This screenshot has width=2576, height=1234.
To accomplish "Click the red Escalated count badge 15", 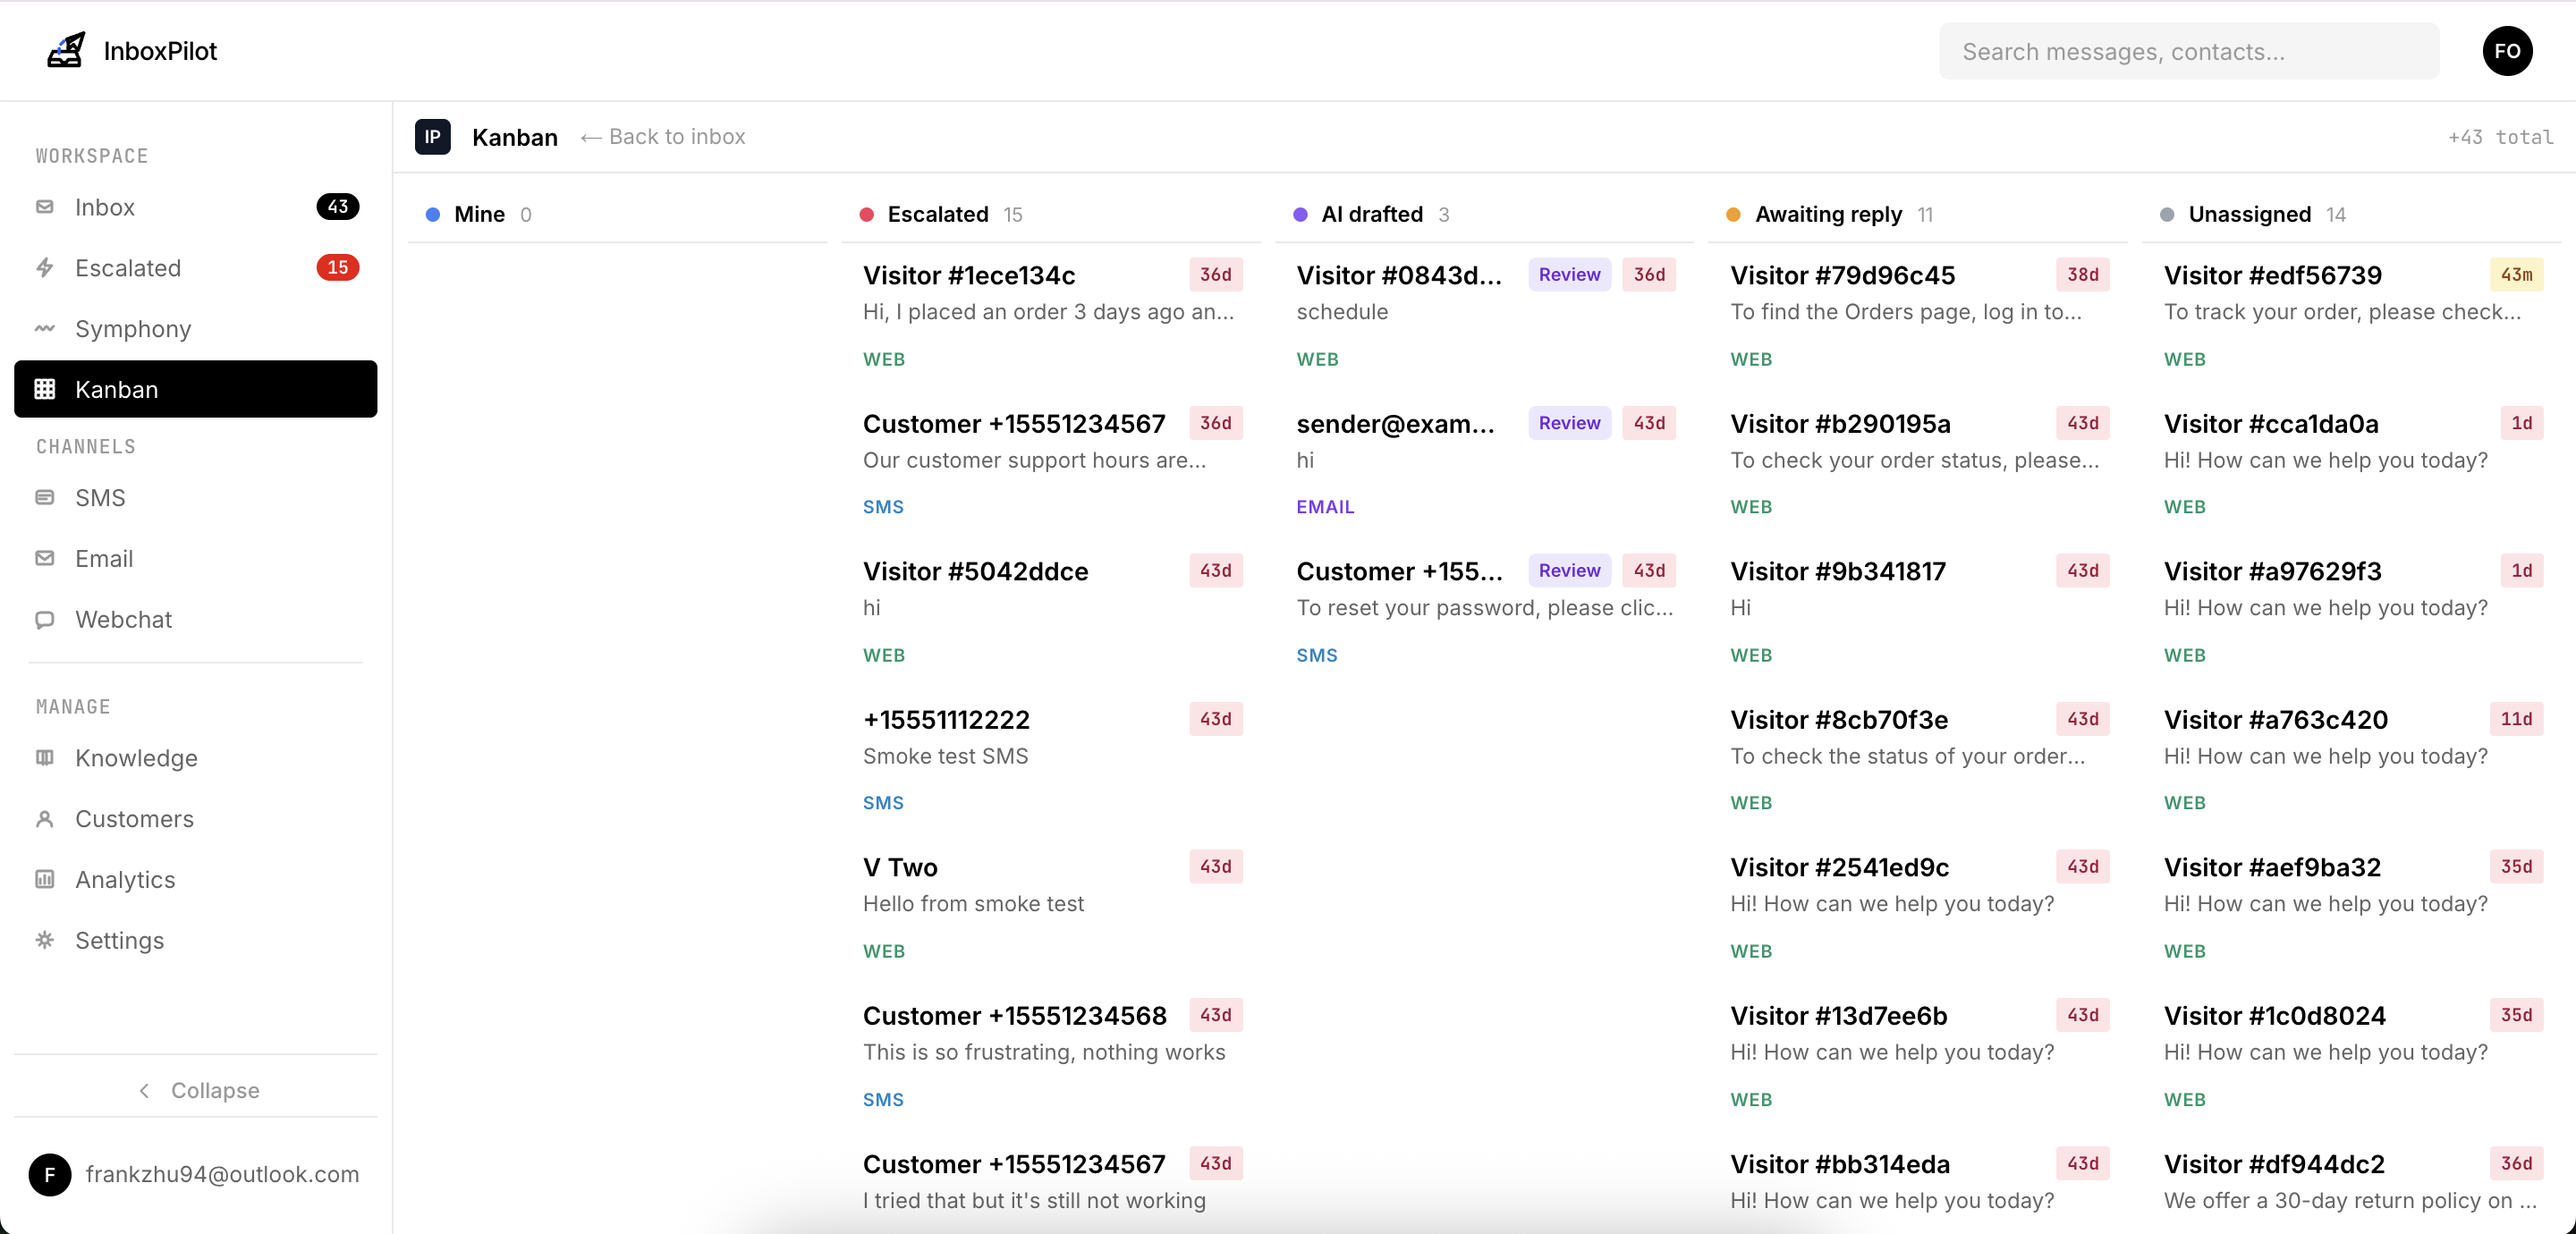I will click(338, 268).
